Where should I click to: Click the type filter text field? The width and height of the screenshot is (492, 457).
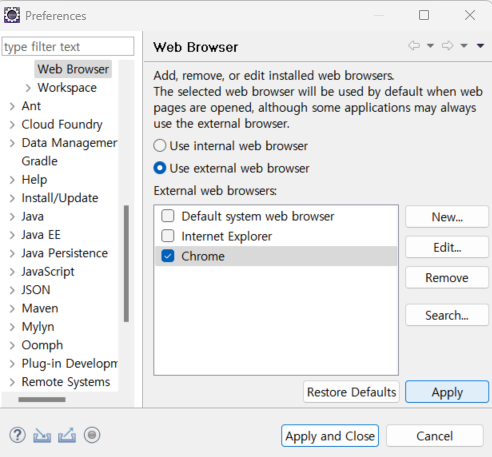pyautogui.click(x=68, y=47)
